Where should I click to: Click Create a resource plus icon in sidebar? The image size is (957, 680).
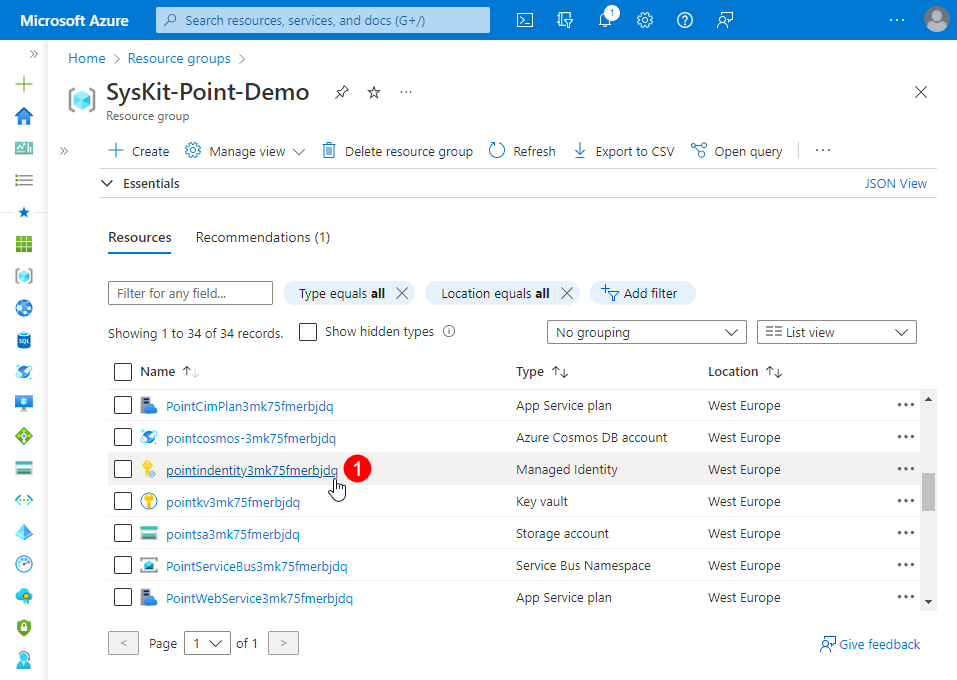click(x=23, y=84)
